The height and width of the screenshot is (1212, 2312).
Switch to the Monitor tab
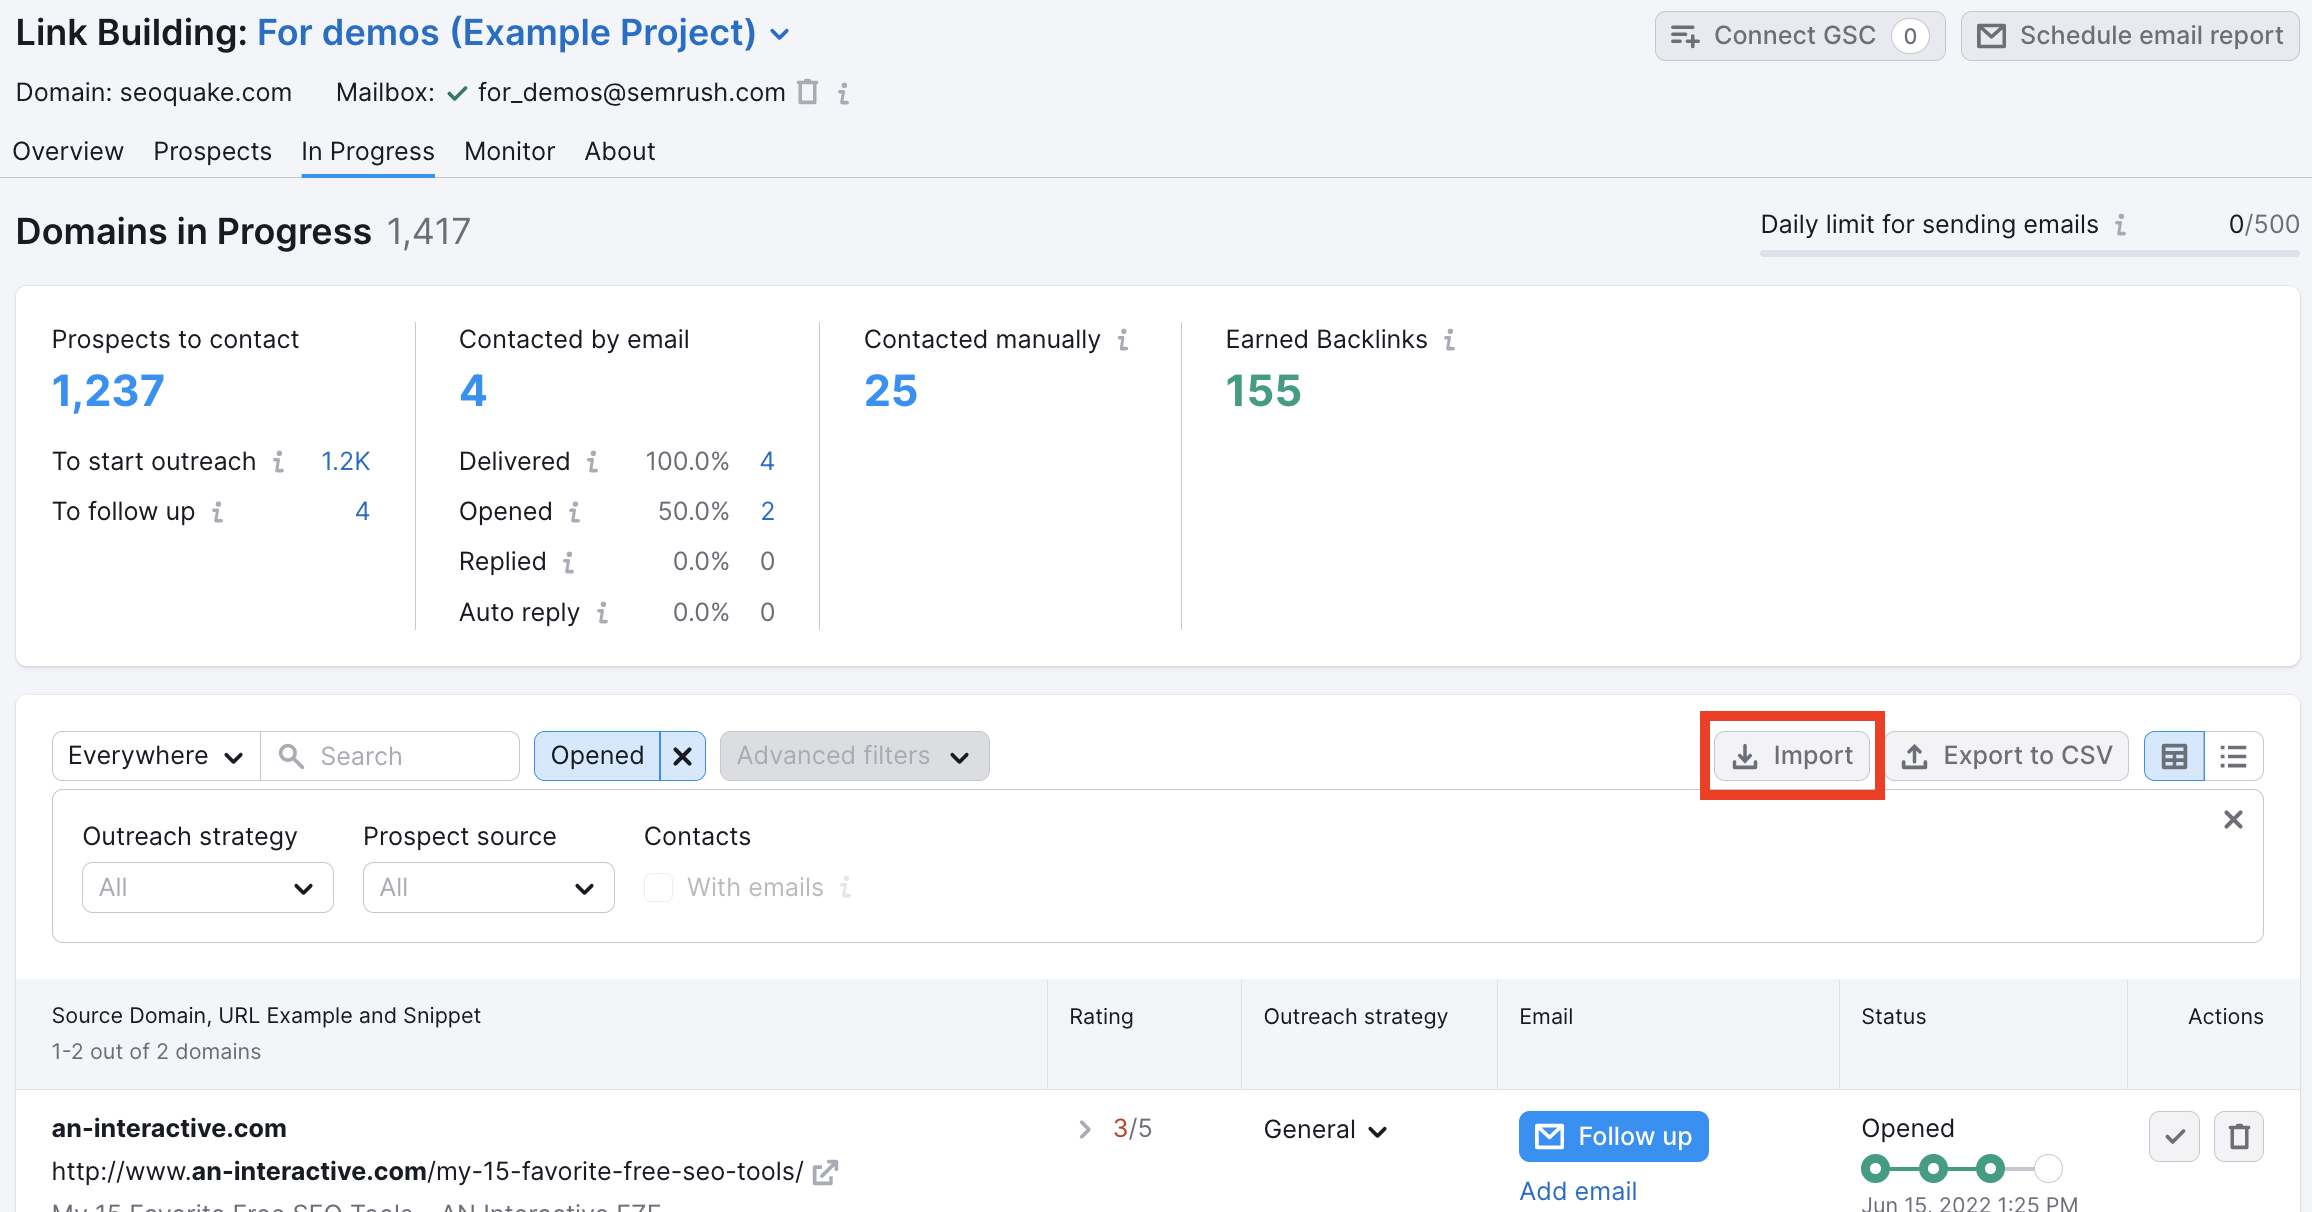(509, 151)
